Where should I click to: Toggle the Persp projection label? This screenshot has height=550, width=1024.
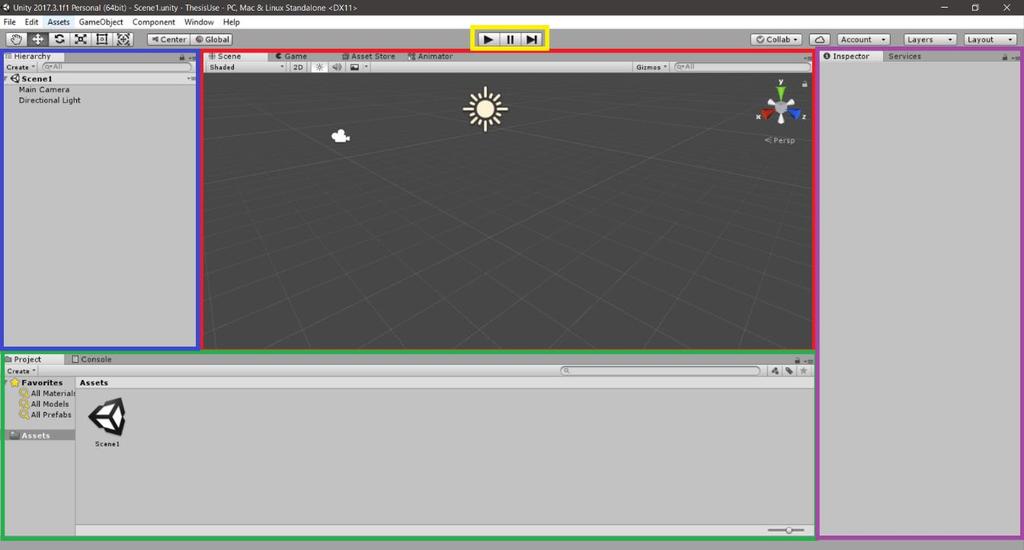coord(780,140)
